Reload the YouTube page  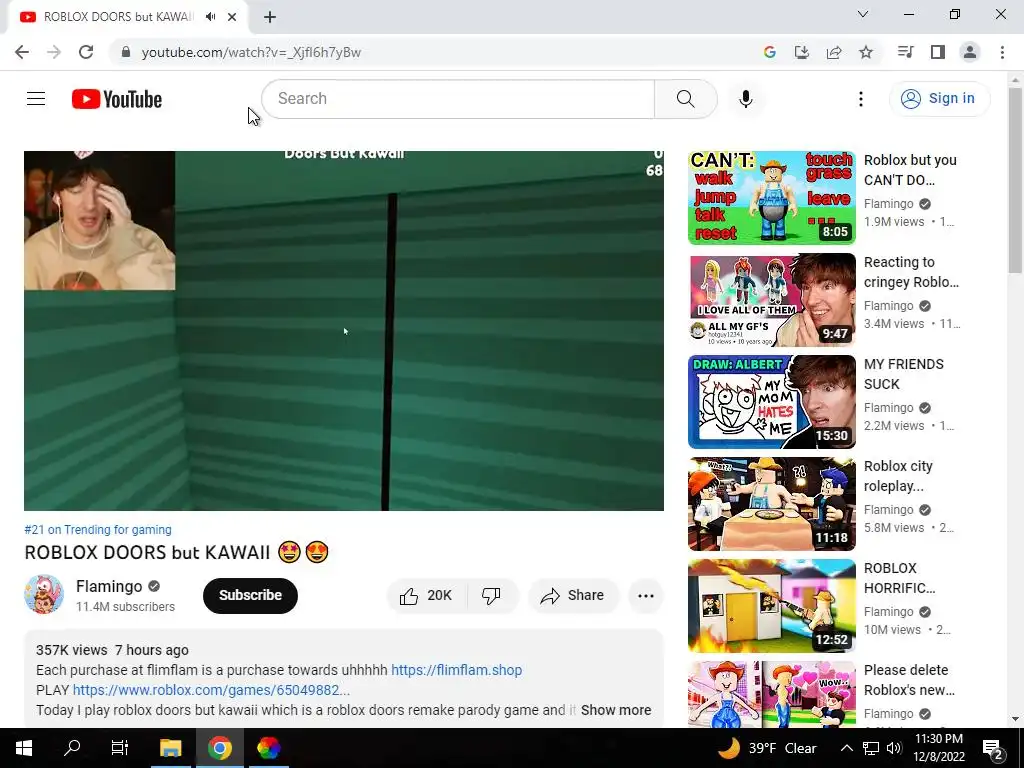point(86,52)
